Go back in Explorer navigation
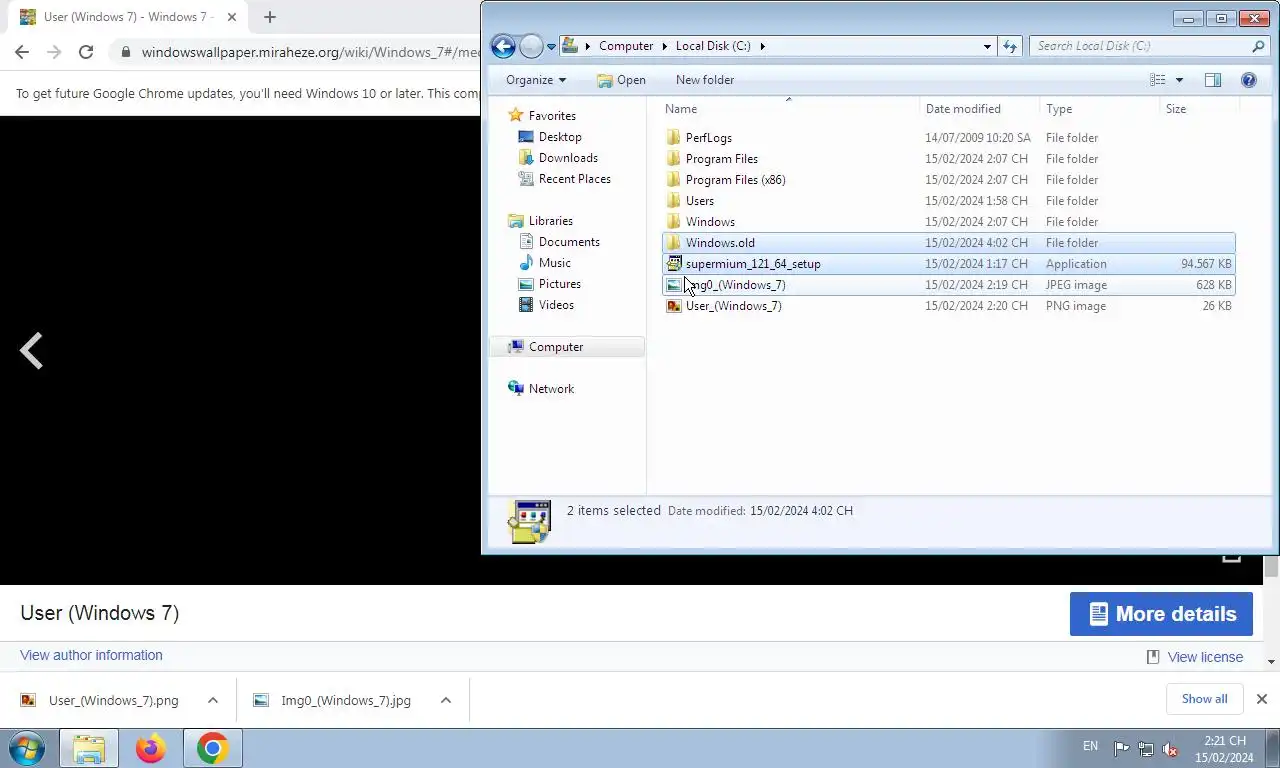Viewport: 1280px width, 768px height. 503,46
